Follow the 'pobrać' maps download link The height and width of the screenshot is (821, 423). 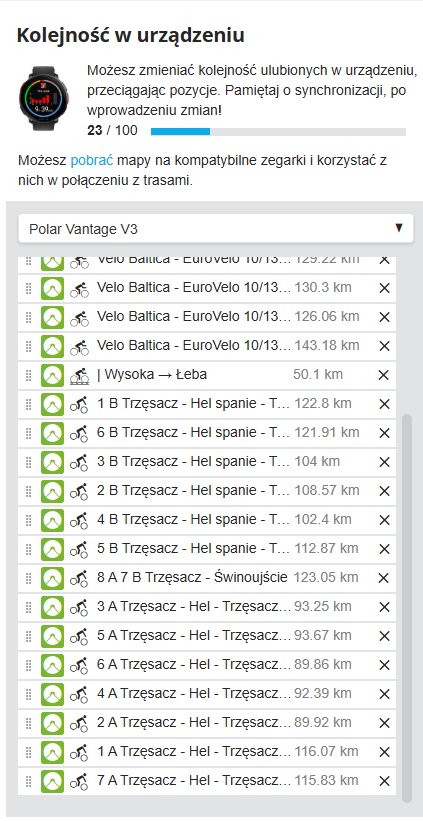[92, 160]
